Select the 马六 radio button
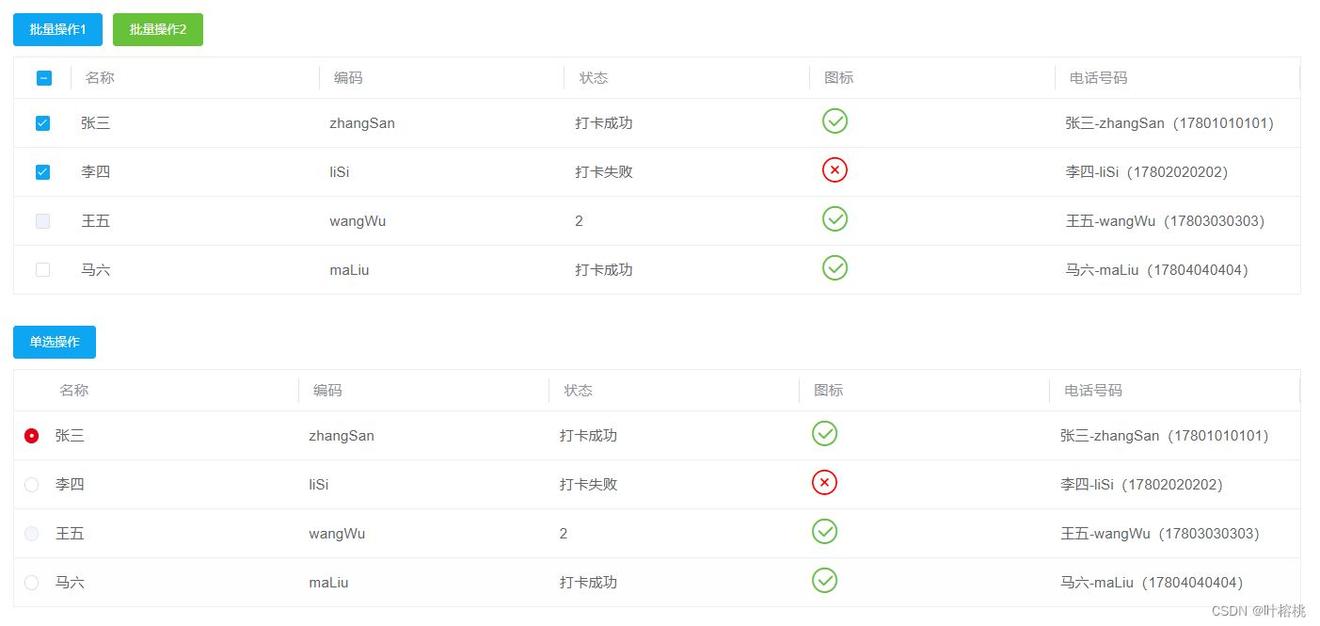This screenshot has width=1320, height=626. click(x=32, y=582)
